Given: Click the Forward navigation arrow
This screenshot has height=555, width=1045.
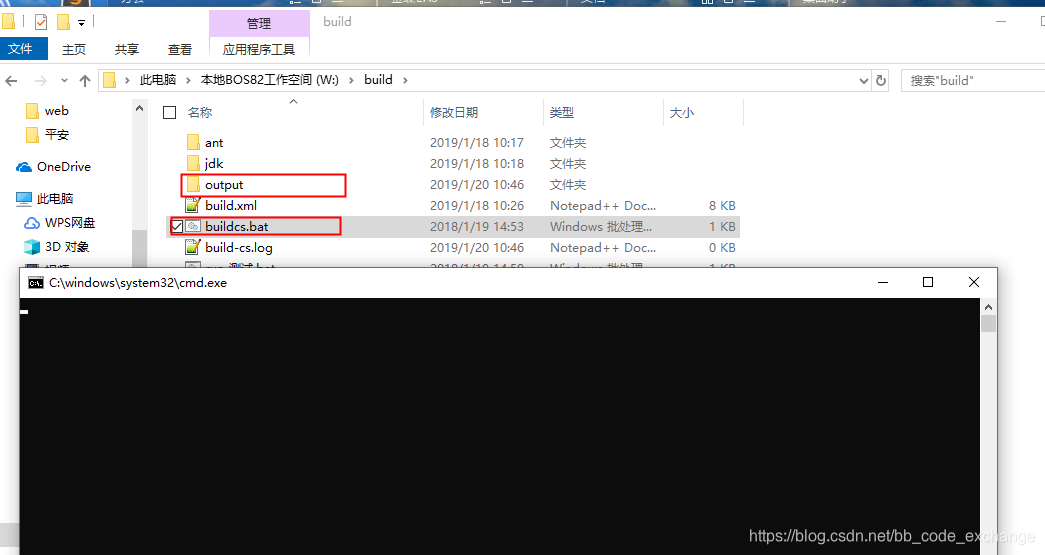Looking at the screenshot, I should pyautogui.click(x=41, y=81).
